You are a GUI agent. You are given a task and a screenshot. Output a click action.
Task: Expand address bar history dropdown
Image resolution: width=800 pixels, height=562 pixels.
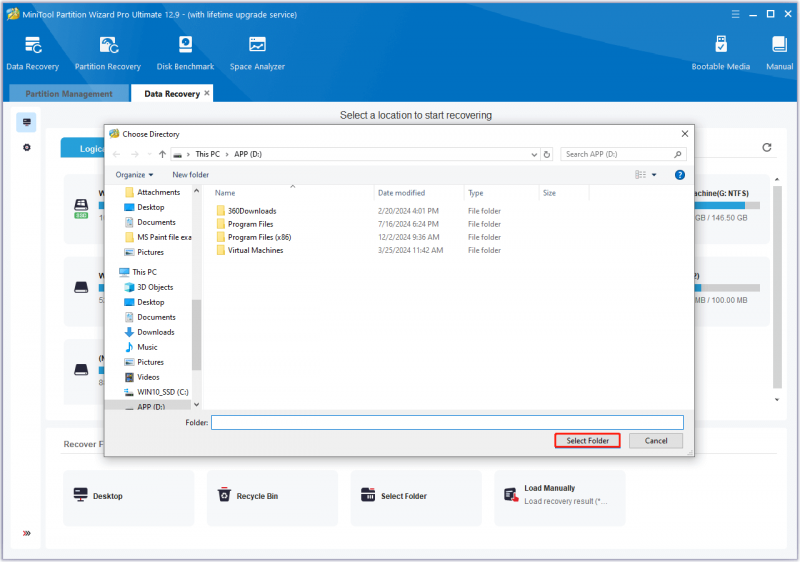[x=534, y=155]
